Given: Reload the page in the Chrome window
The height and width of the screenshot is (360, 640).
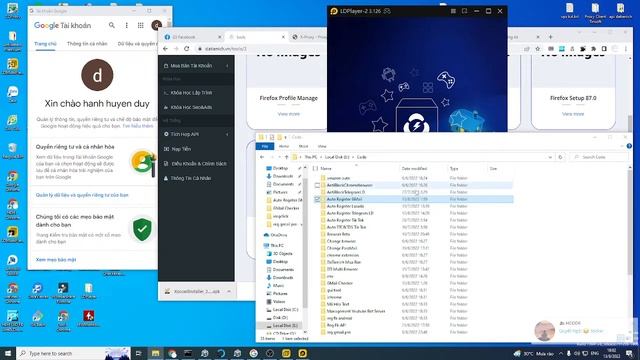Looking at the screenshot, I should pos(187,49).
